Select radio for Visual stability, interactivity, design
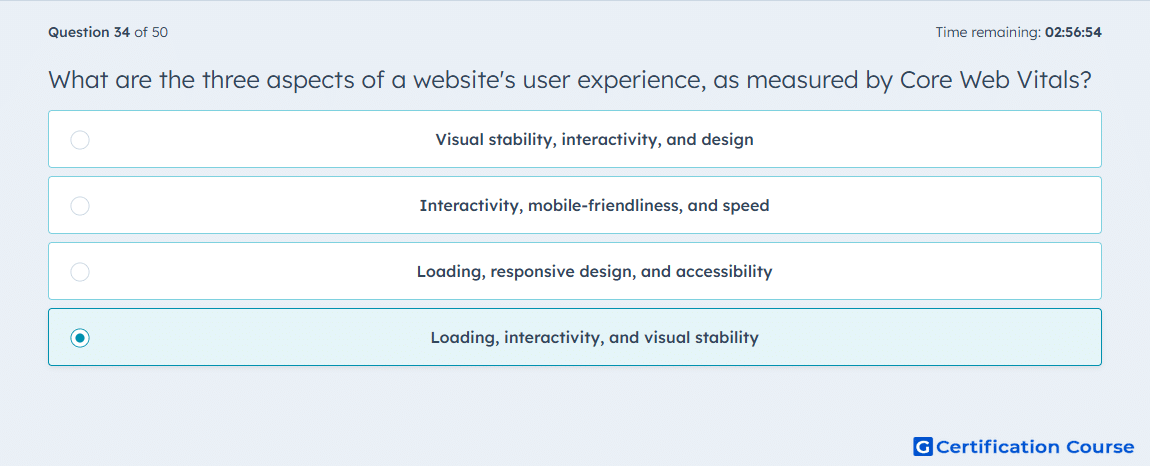This screenshot has width=1150, height=466. (80, 139)
